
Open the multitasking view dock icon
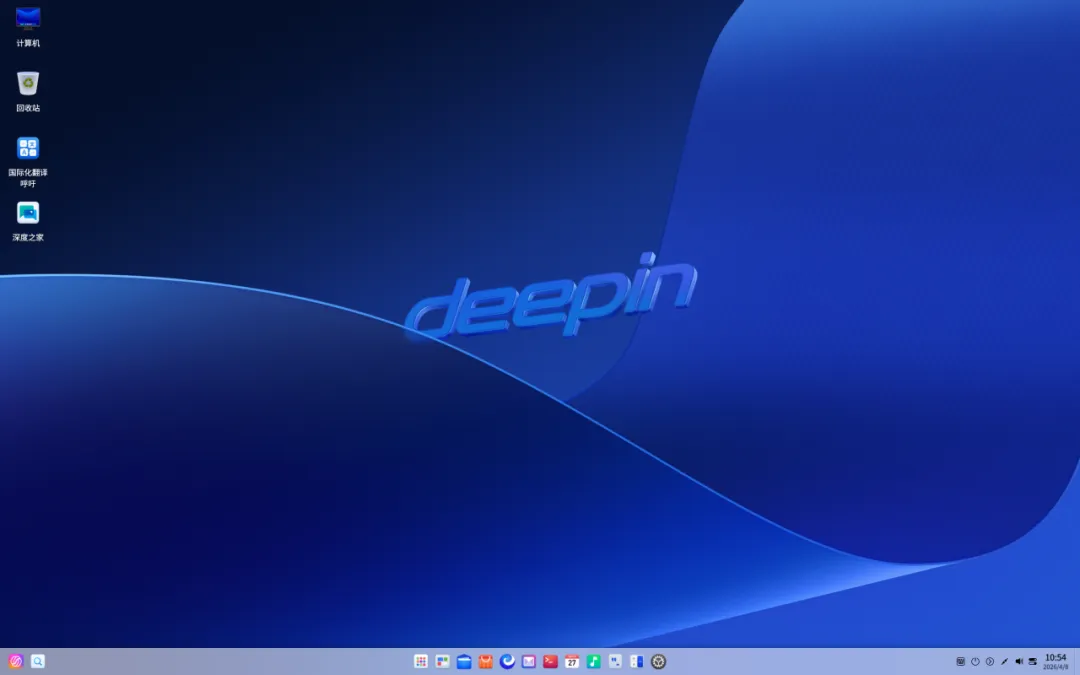point(442,661)
